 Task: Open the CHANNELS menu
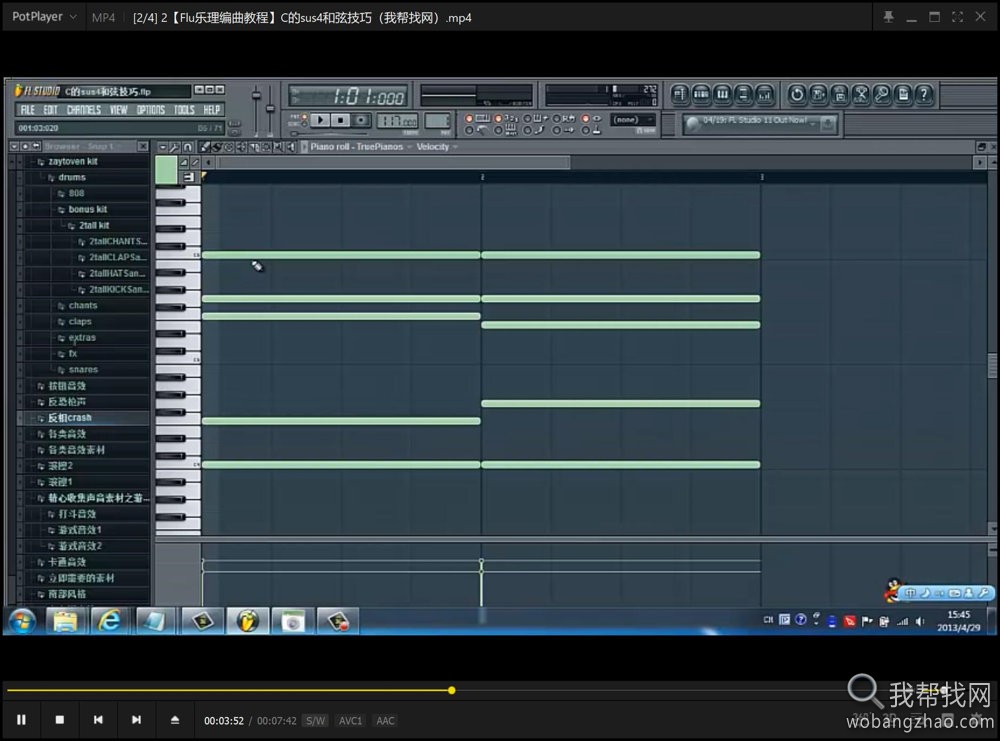84,110
